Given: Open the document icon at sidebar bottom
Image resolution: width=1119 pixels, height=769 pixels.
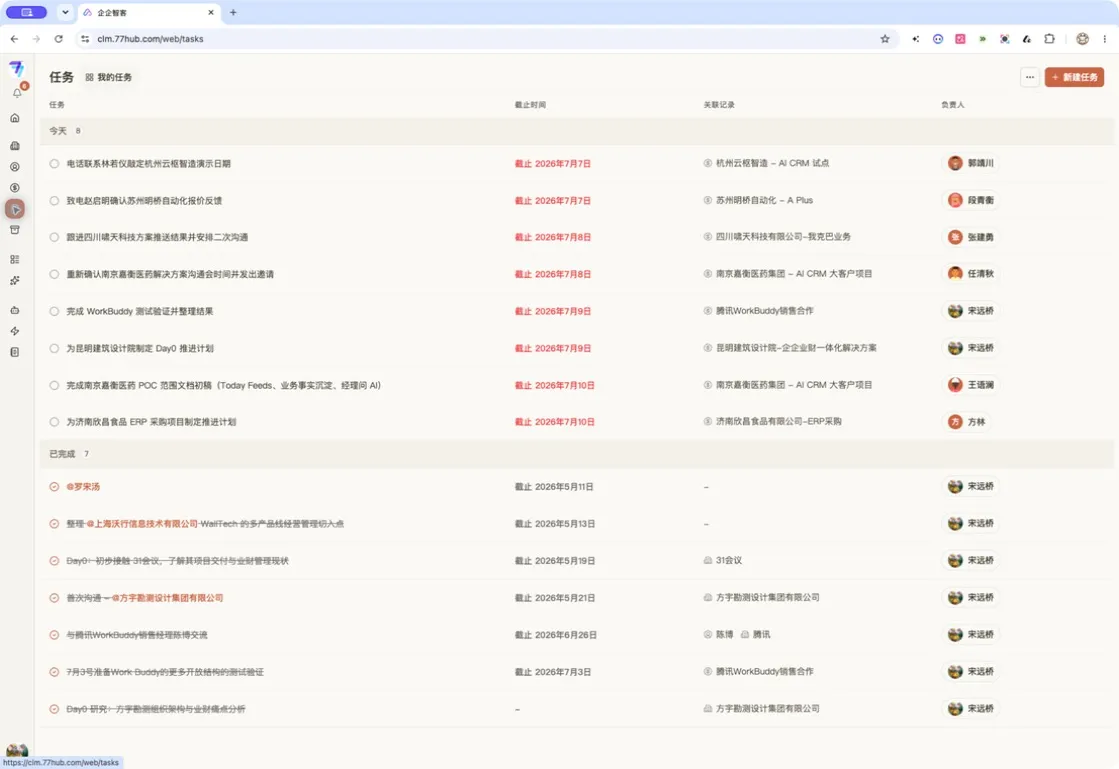Looking at the screenshot, I should click(x=15, y=352).
